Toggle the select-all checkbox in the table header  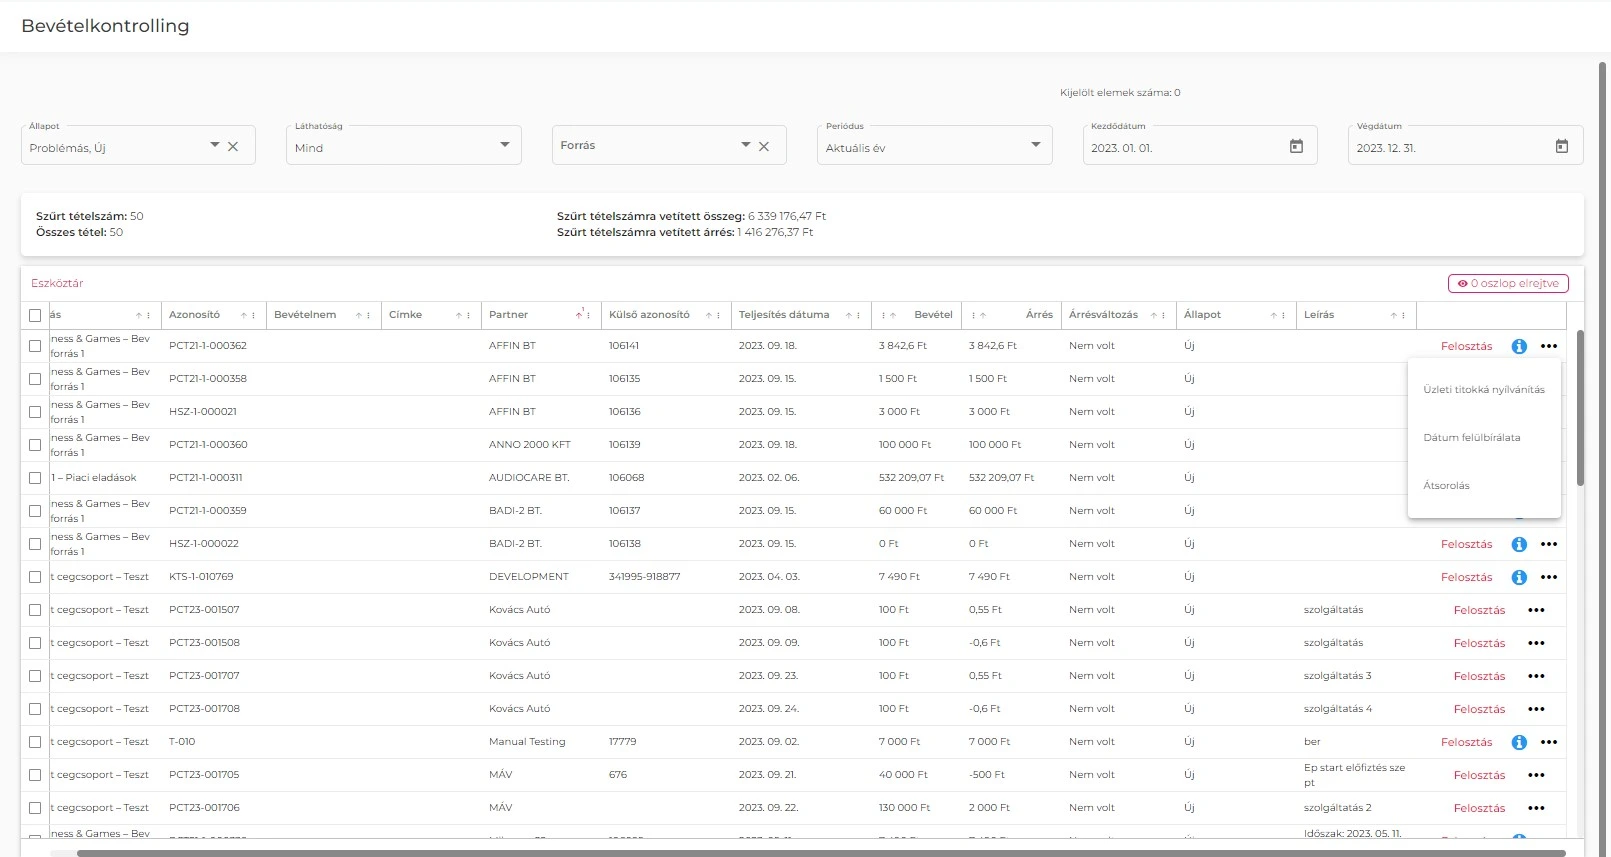point(35,315)
